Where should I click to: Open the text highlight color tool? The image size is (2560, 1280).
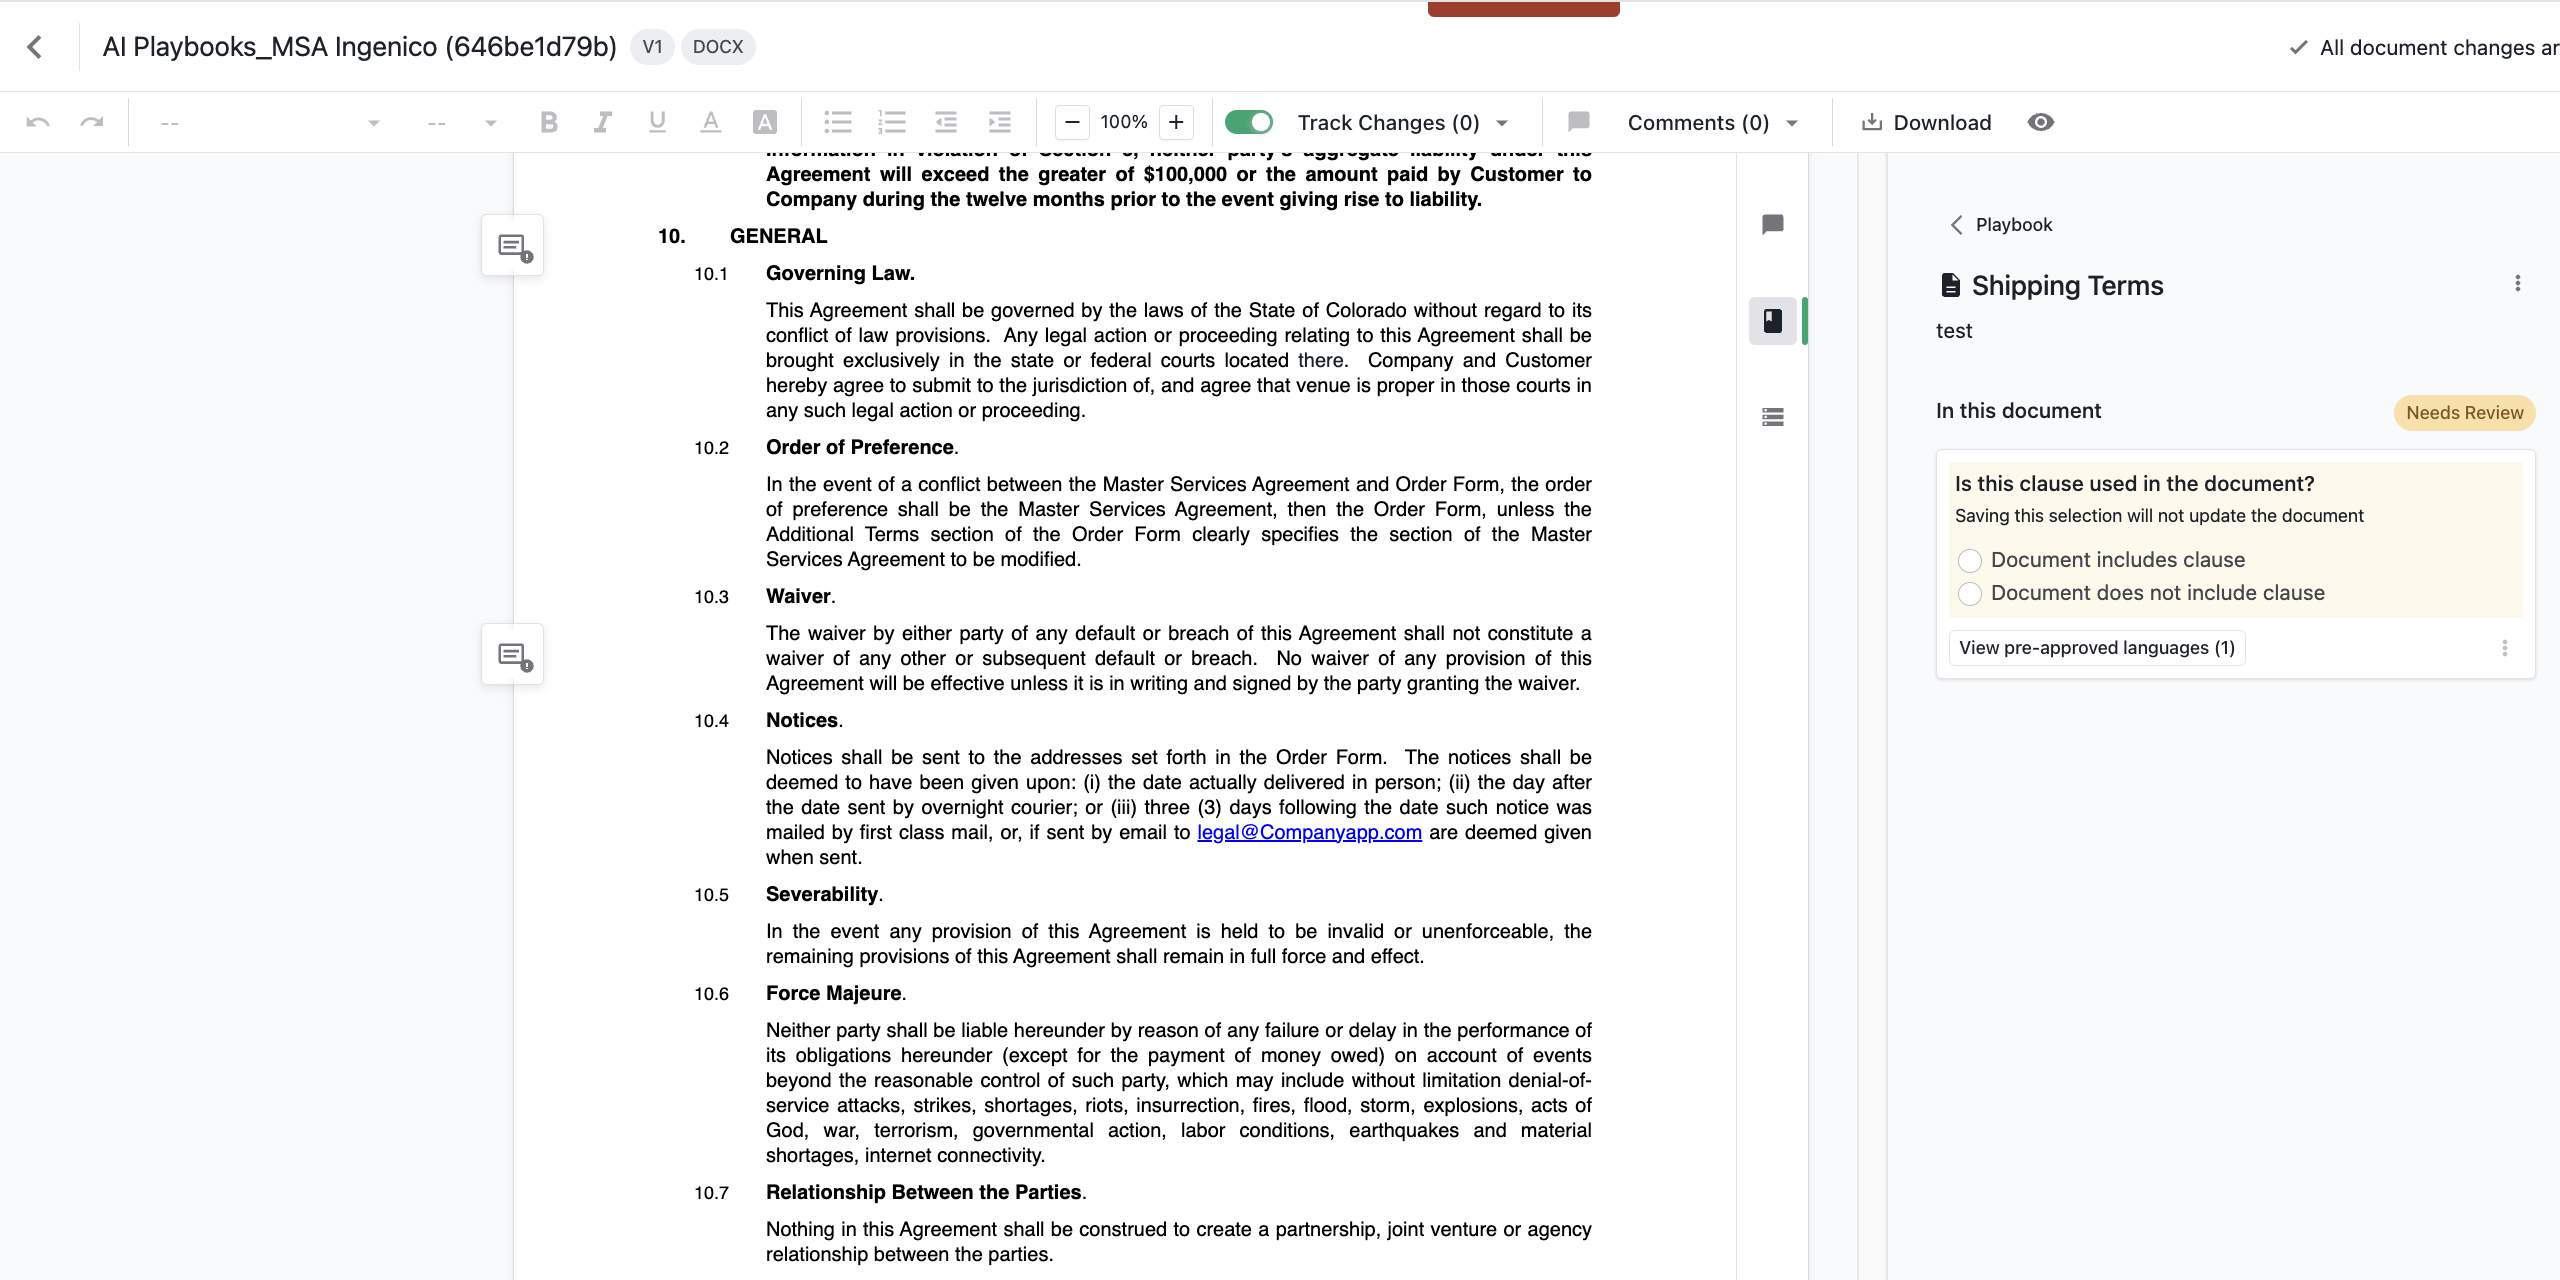tap(765, 122)
